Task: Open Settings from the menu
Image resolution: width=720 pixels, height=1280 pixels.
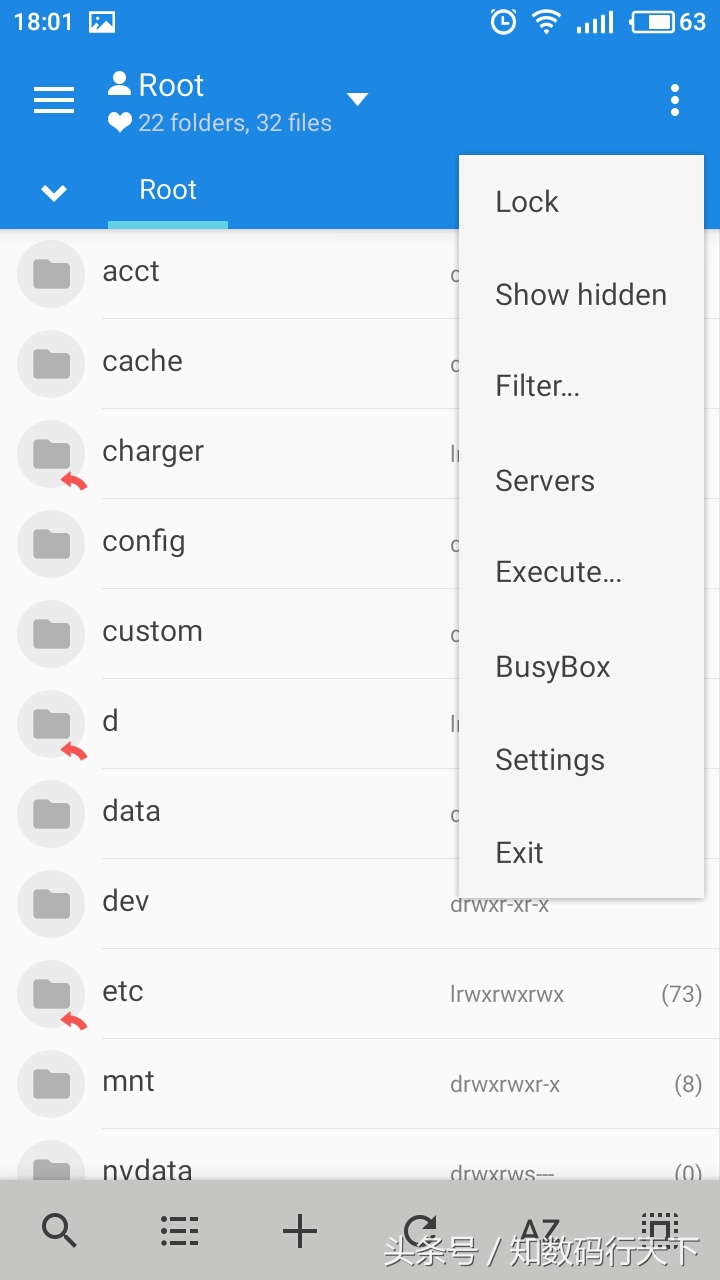Action: coord(550,760)
